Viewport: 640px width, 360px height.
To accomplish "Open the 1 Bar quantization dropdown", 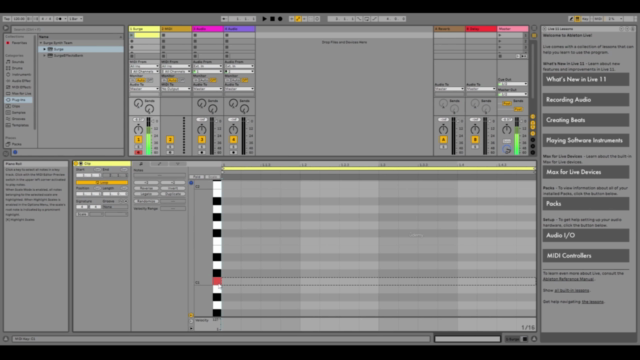I will tap(76, 19).
